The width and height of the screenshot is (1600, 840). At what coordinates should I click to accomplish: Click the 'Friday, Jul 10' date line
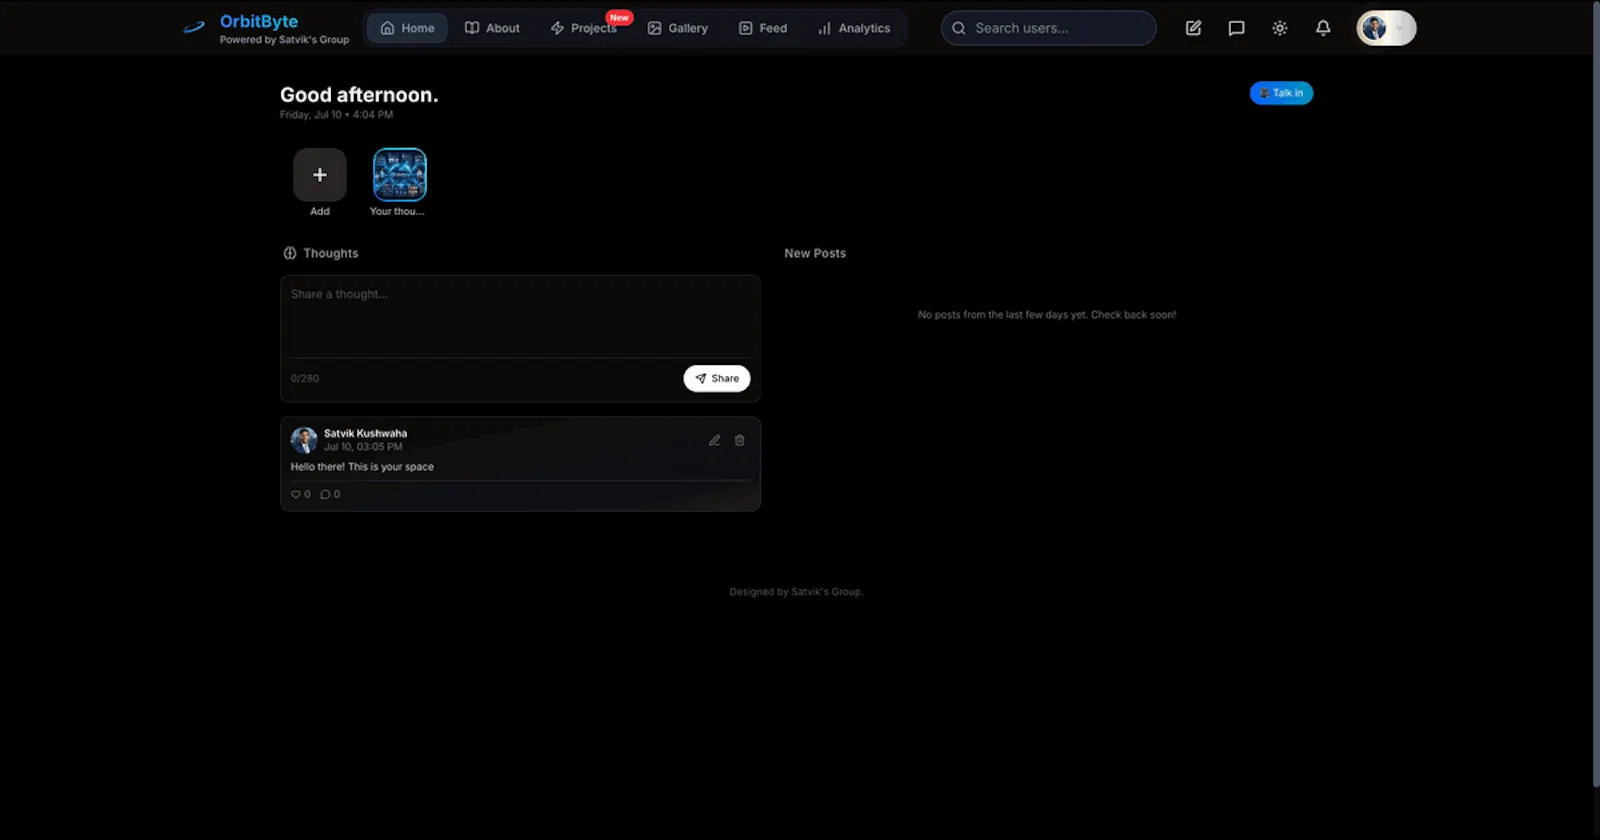click(x=336, y=115)
